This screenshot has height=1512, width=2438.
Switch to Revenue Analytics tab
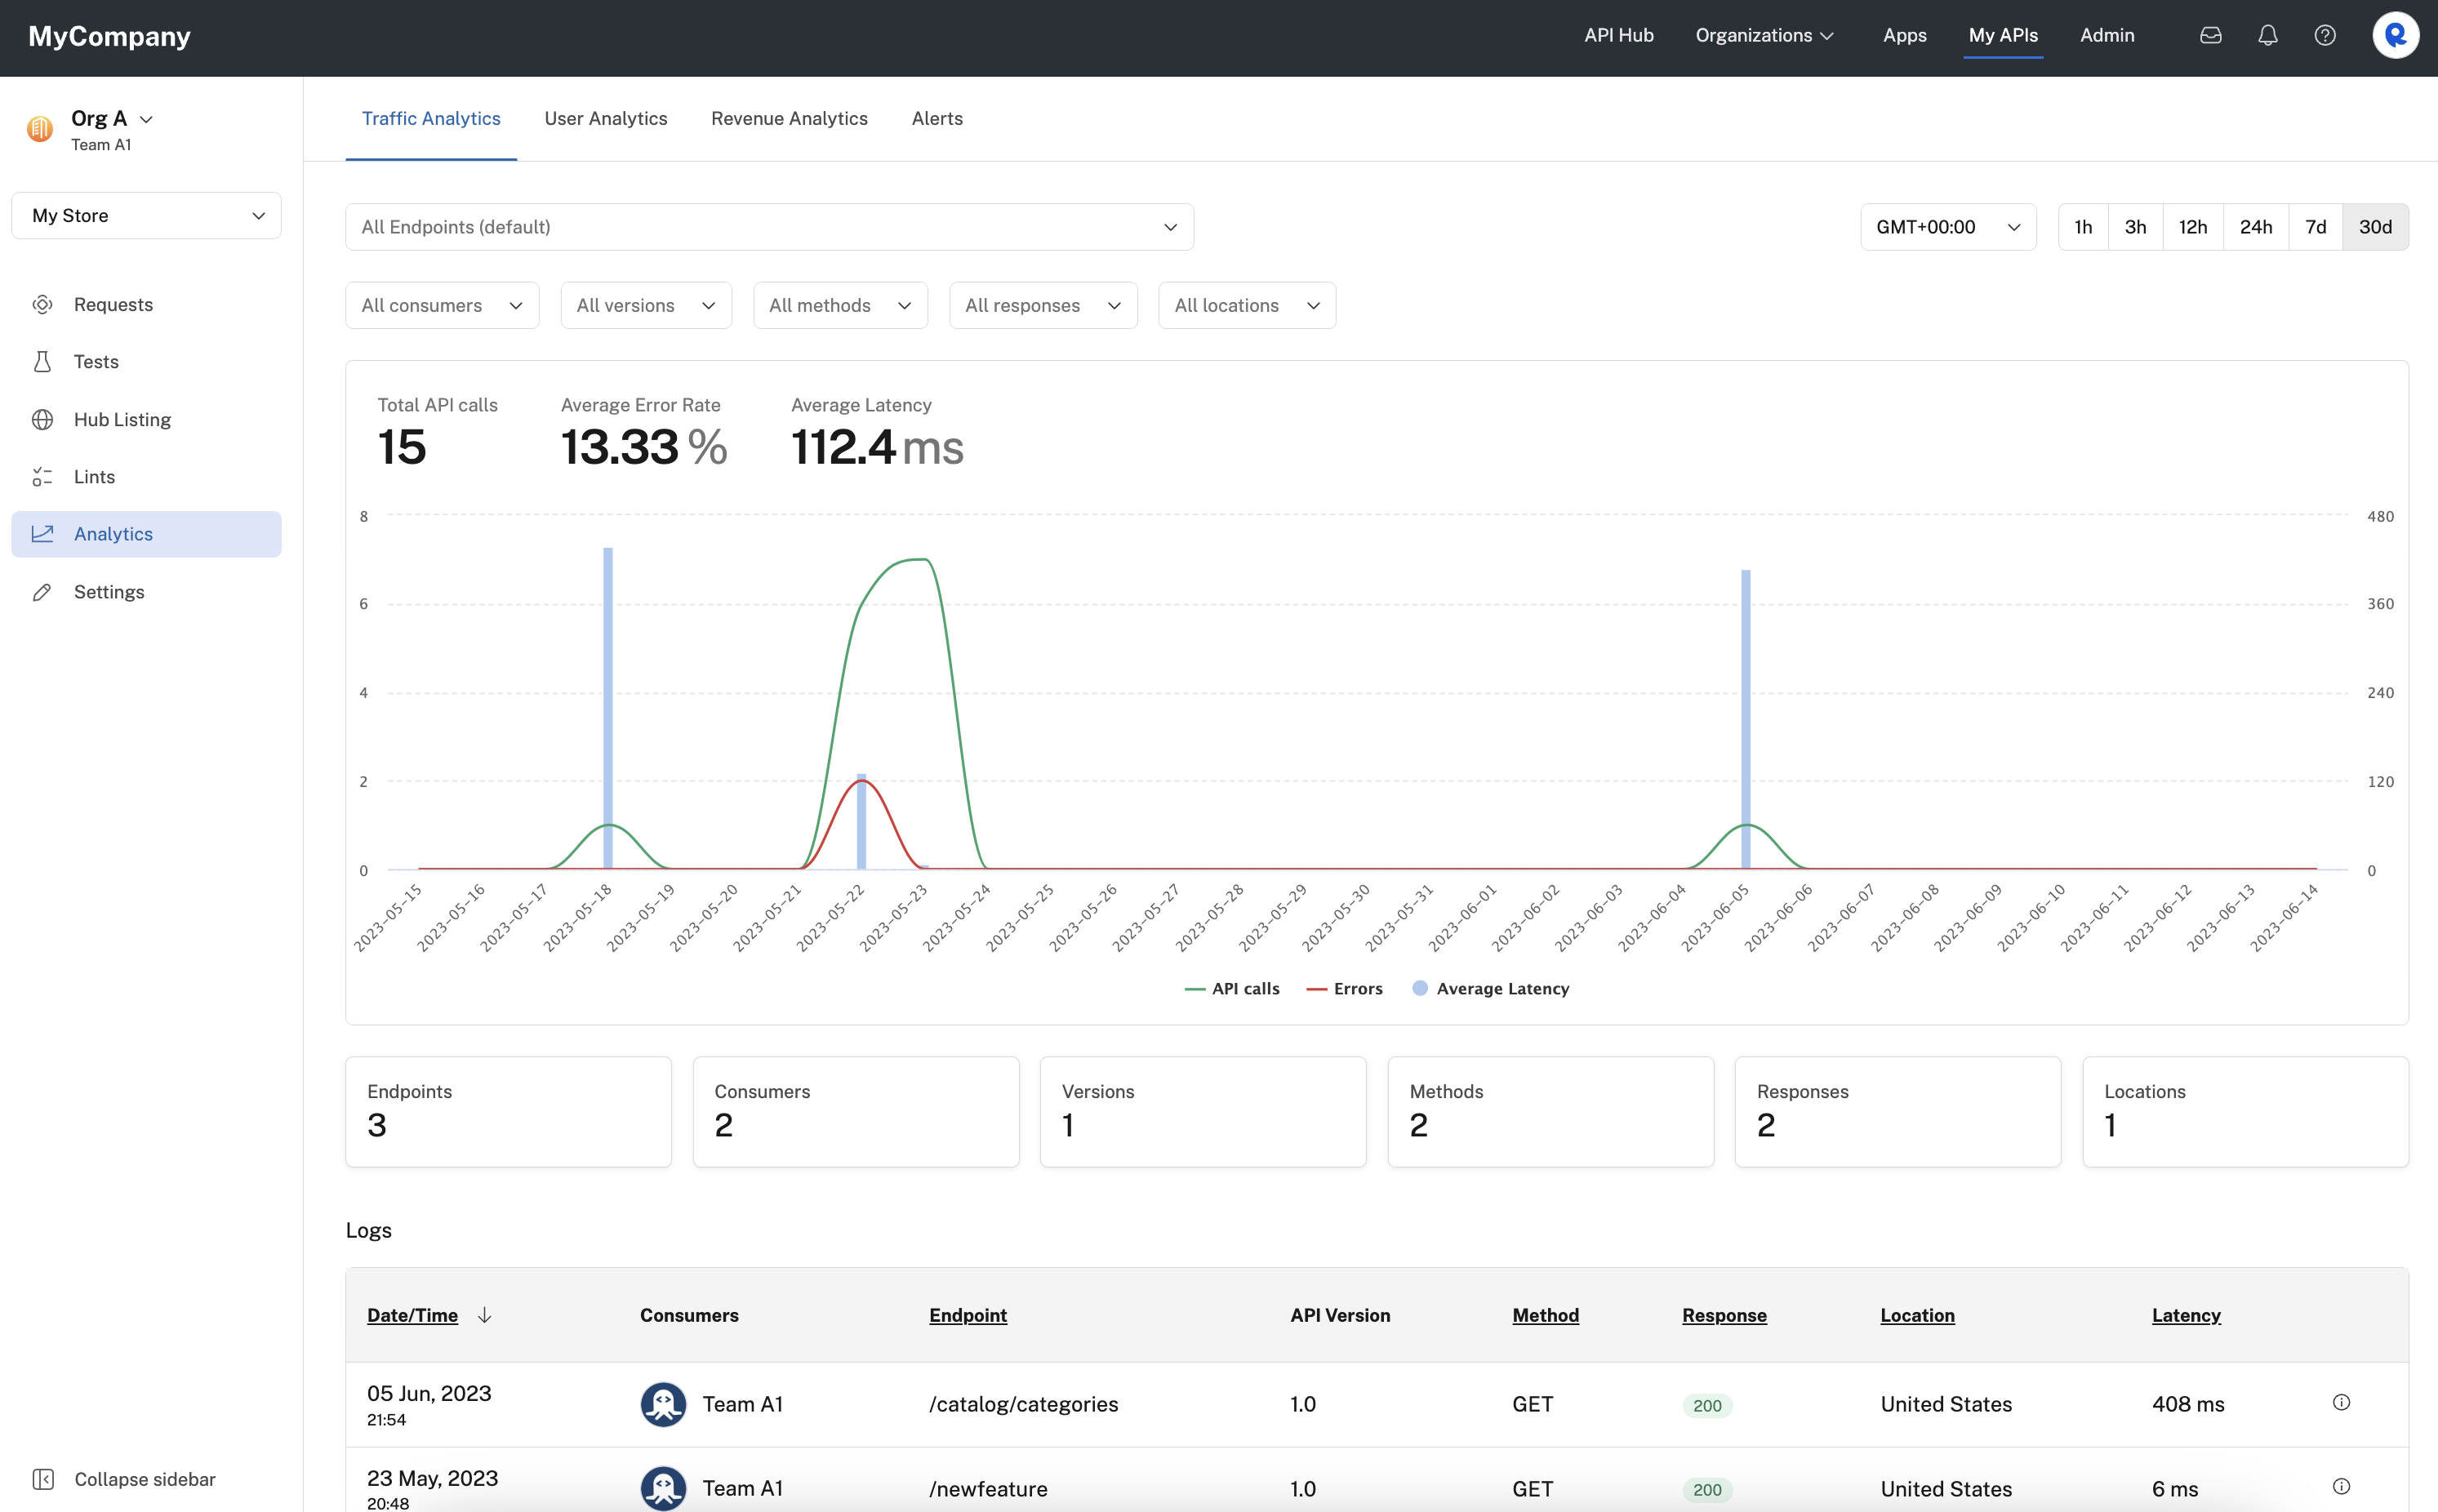coord(789,118)
